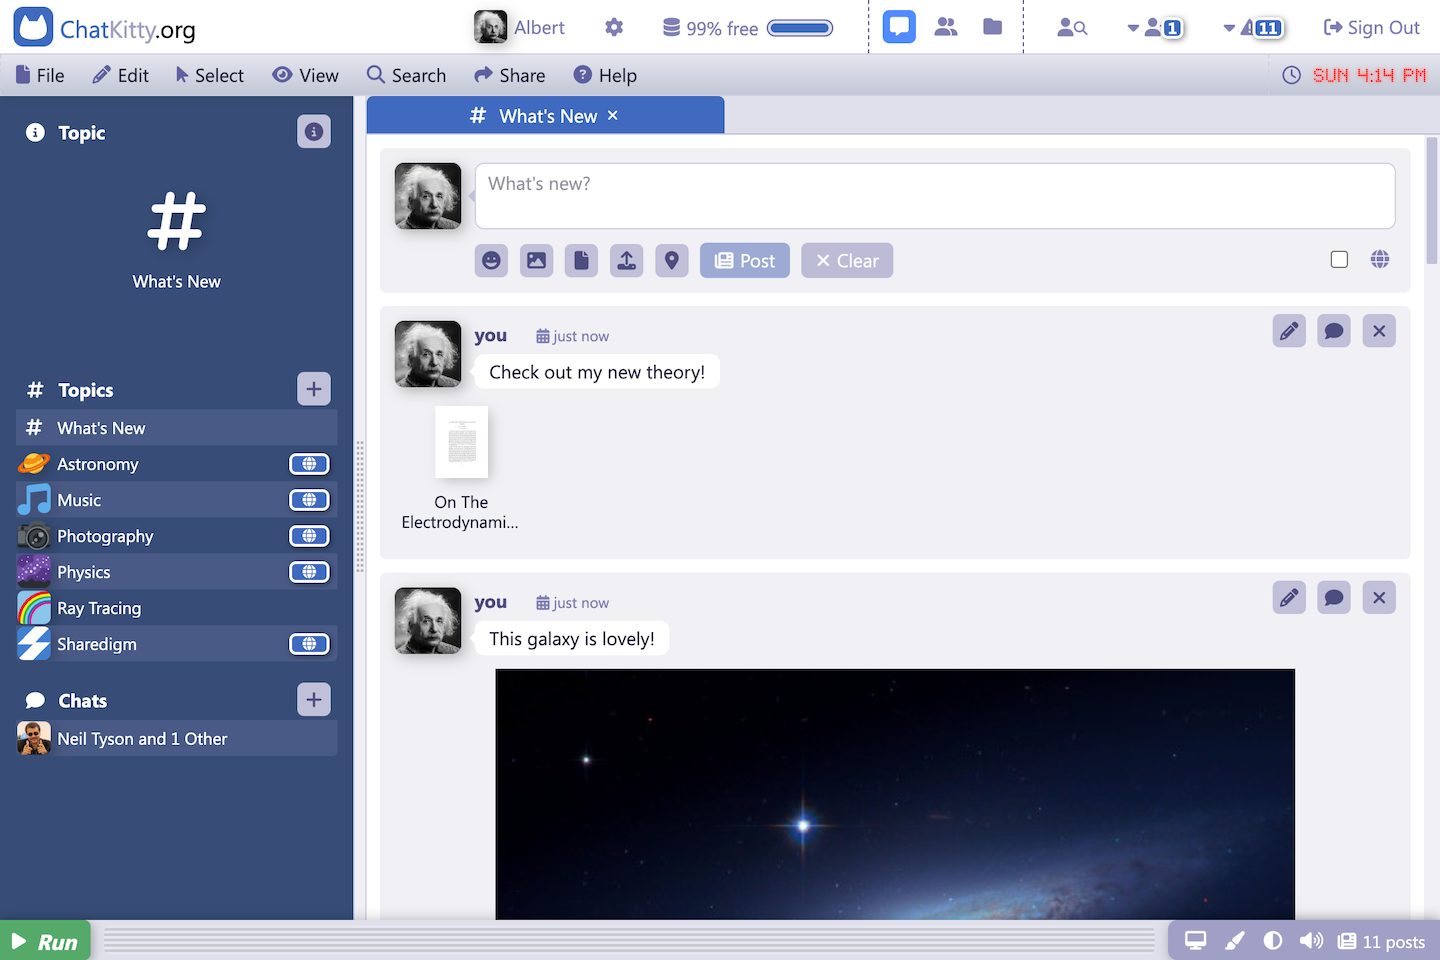The width and height of the screenshot is (1440, 960).
Task: Open the Neil Tyson and 1 Other chat
Action: [140, 738]
